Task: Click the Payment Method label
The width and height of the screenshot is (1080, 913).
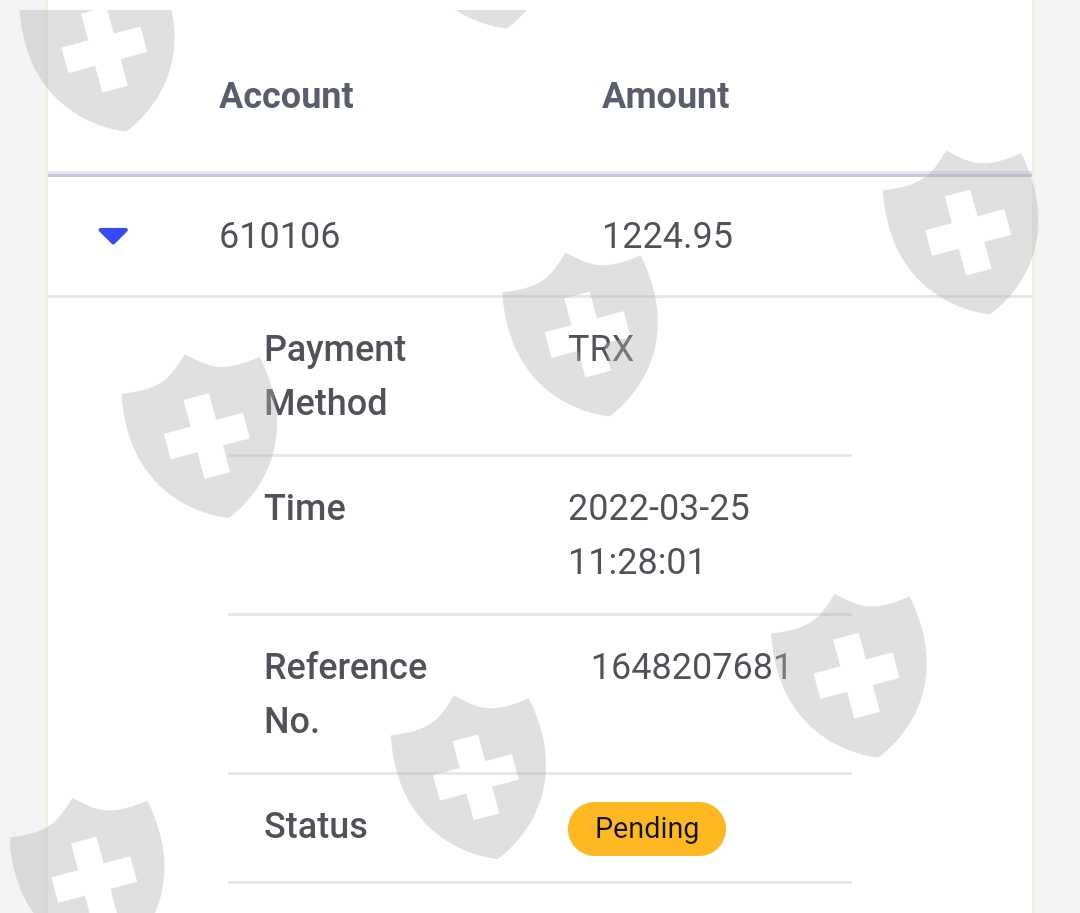Action: click(334, 375)
